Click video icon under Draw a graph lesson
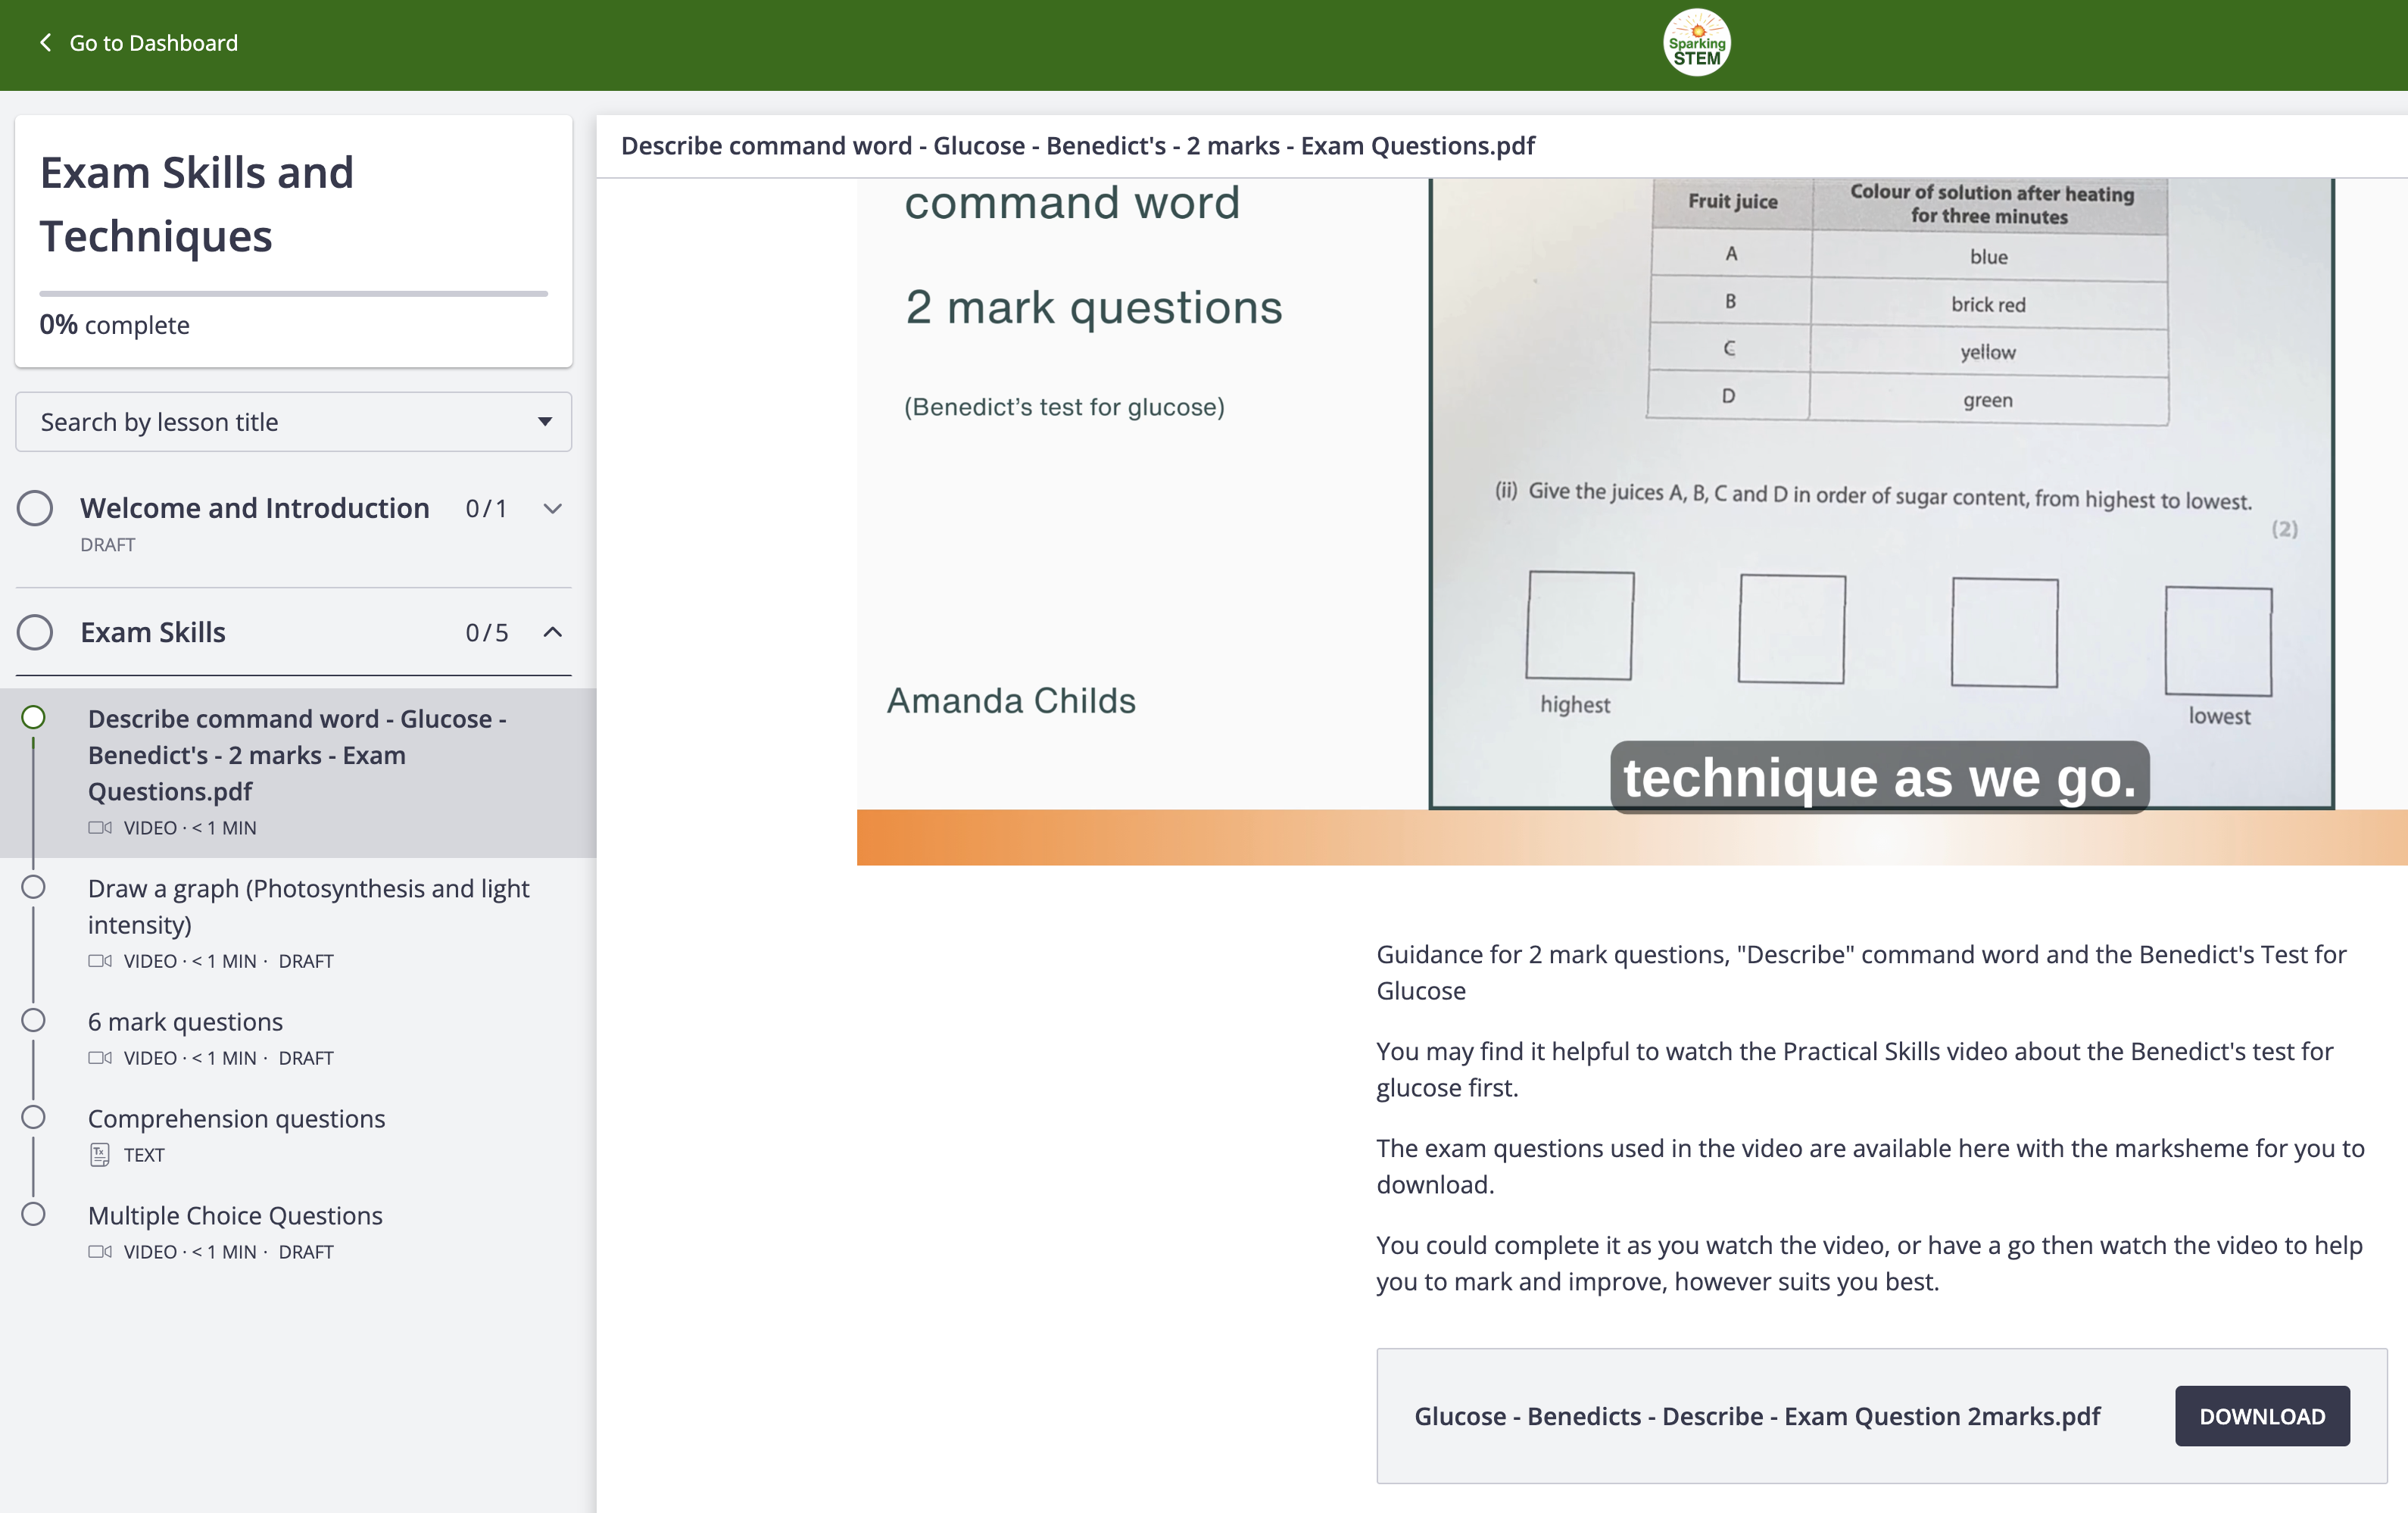2408x1513 pixels. (99, 961)
